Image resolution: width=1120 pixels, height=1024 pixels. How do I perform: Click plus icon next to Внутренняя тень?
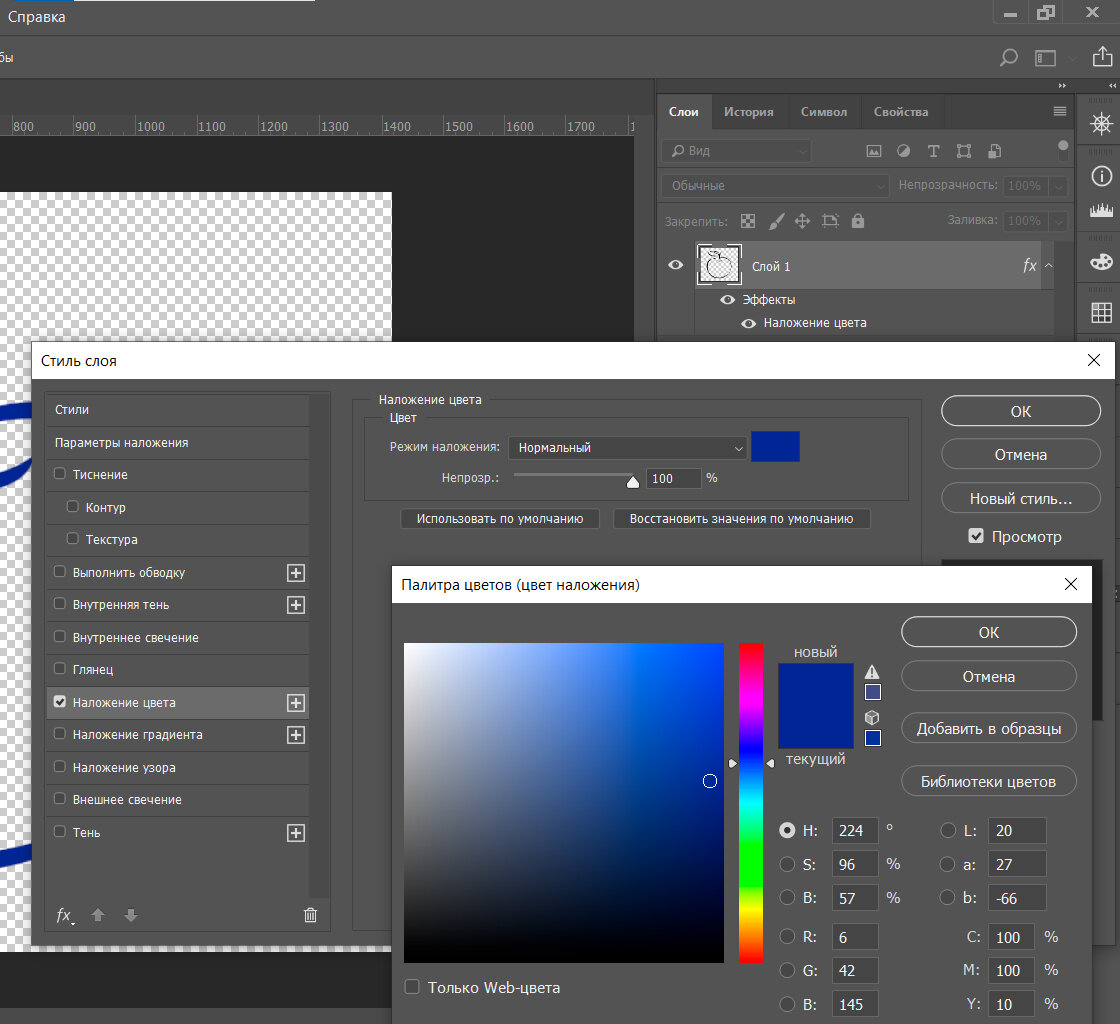pyautogui.click(x=295, y=605)
